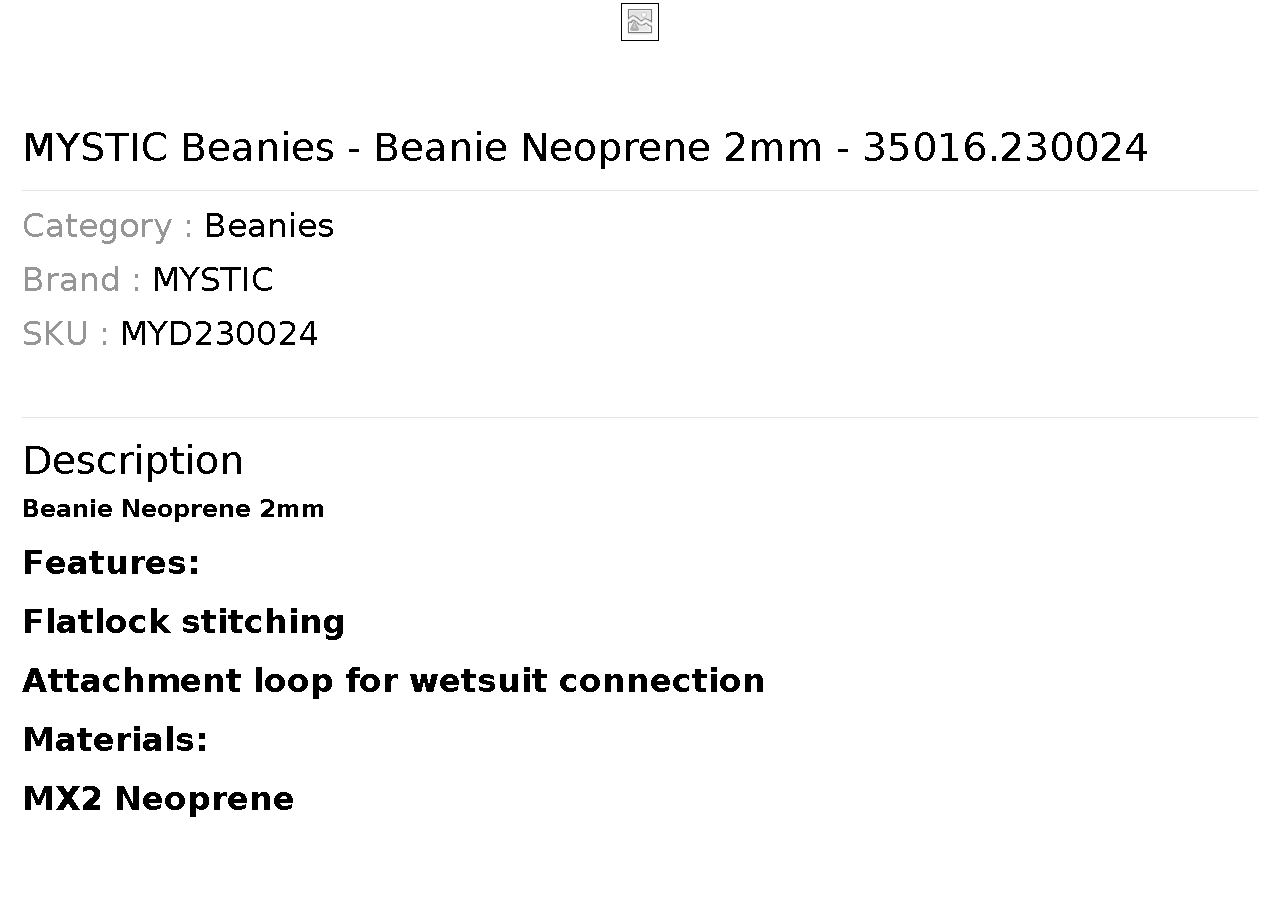Click the product title MYSTIC Beanies heading

point(585,148)
